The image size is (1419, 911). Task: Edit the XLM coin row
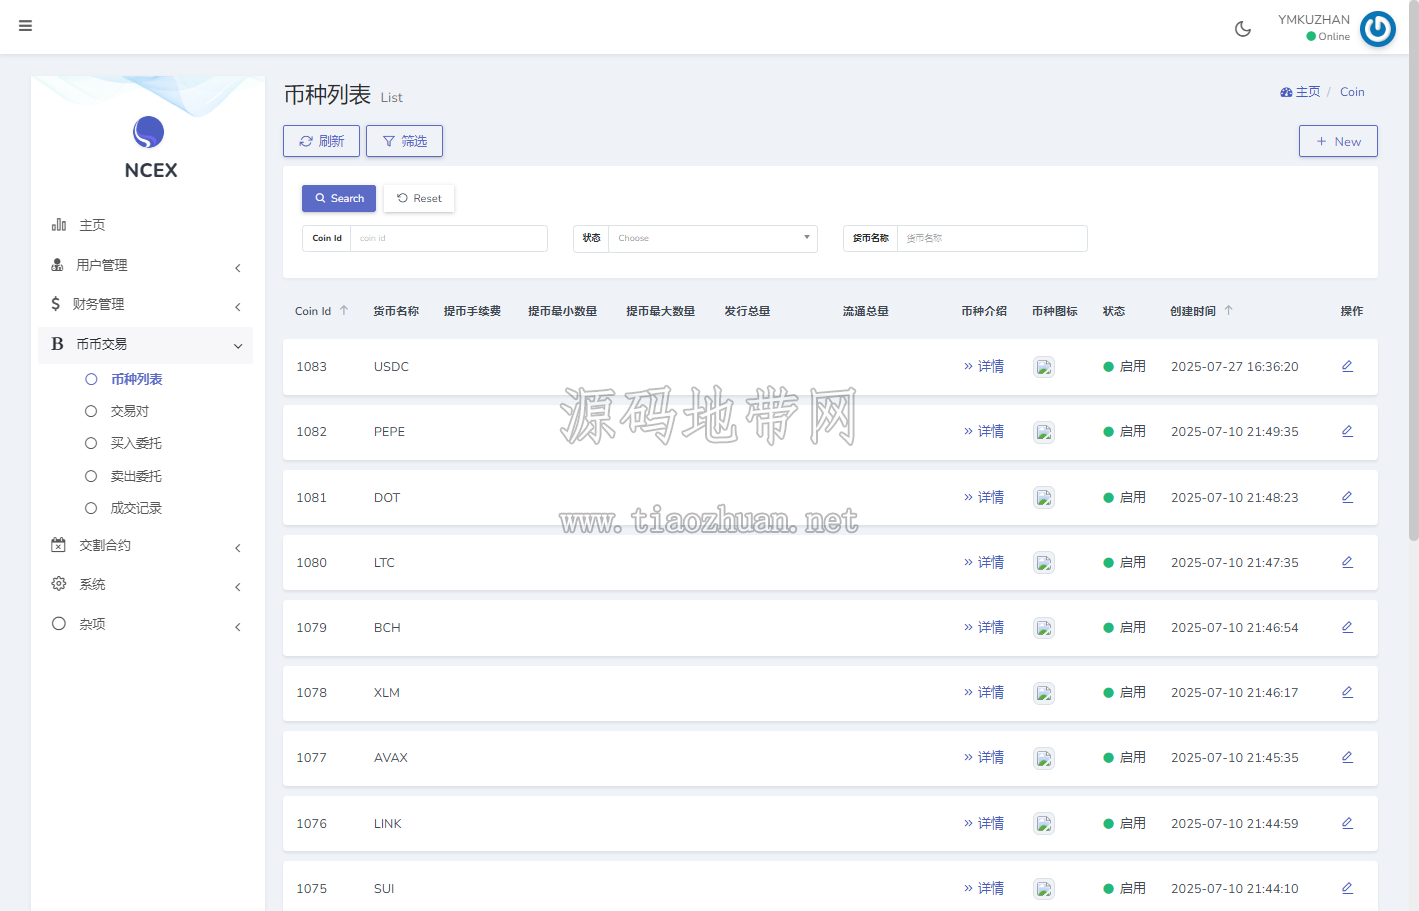(x=1347, y=692)
